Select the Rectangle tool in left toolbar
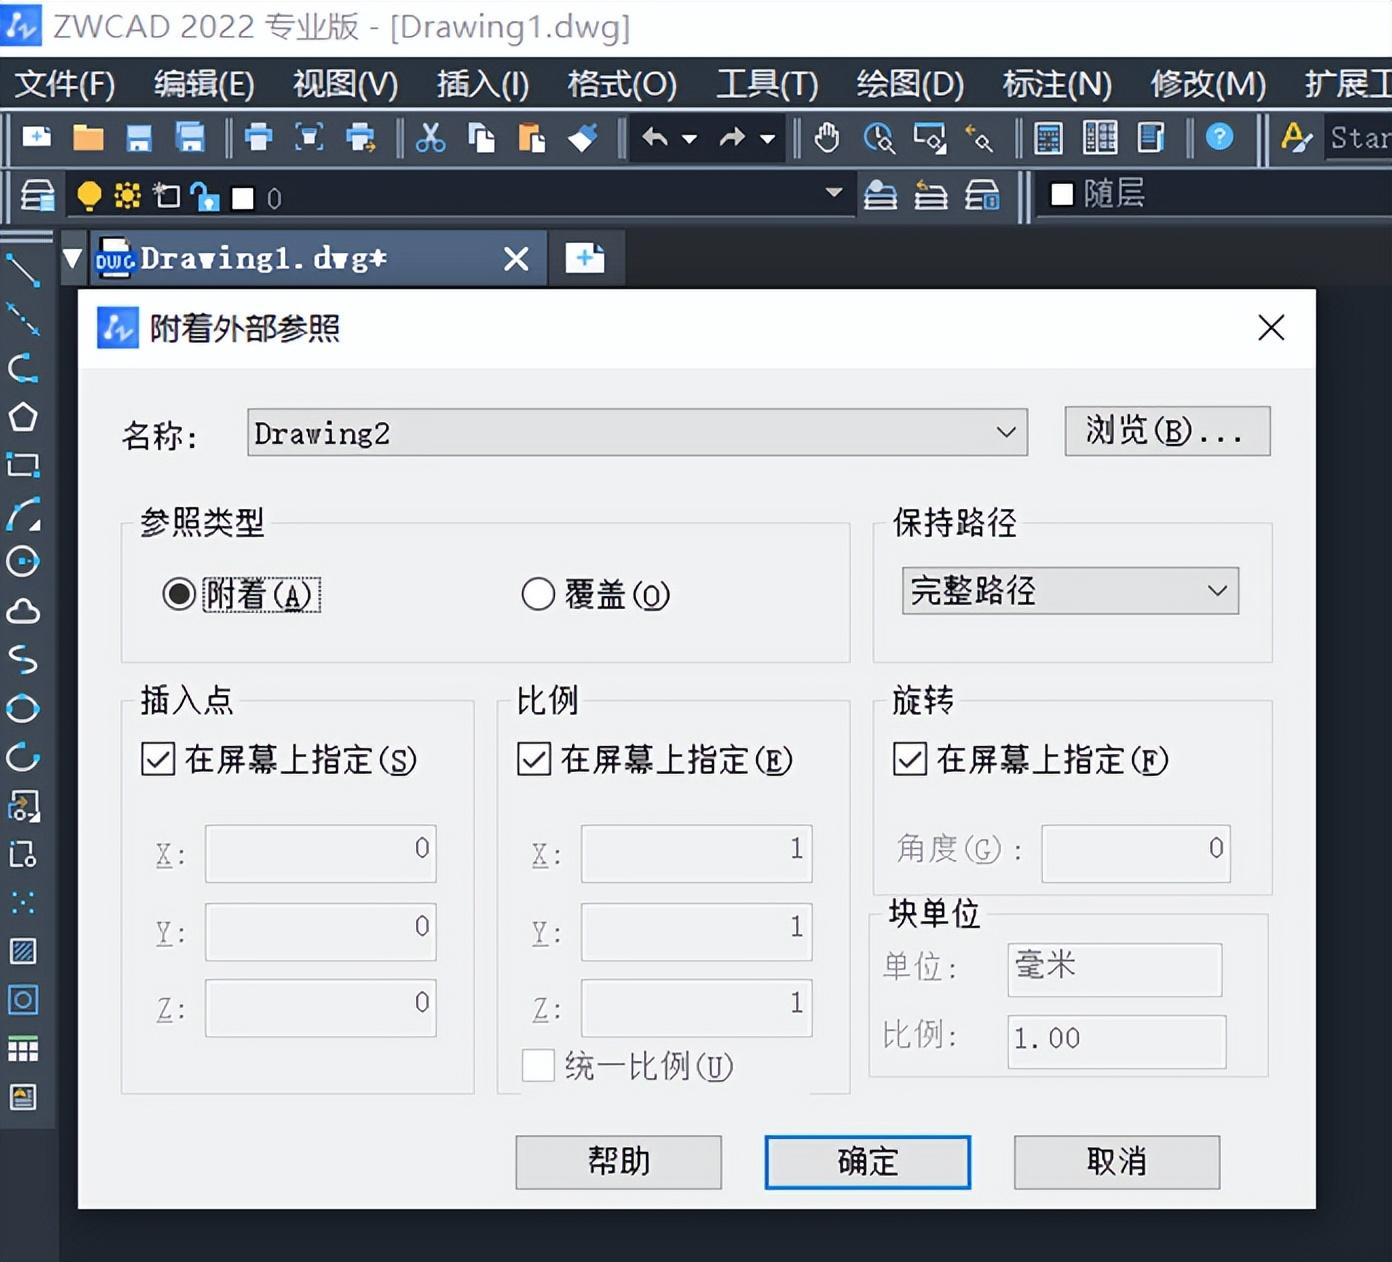Image resolution: width=1392 pixels, height=1262 pixels. [23, 465]
